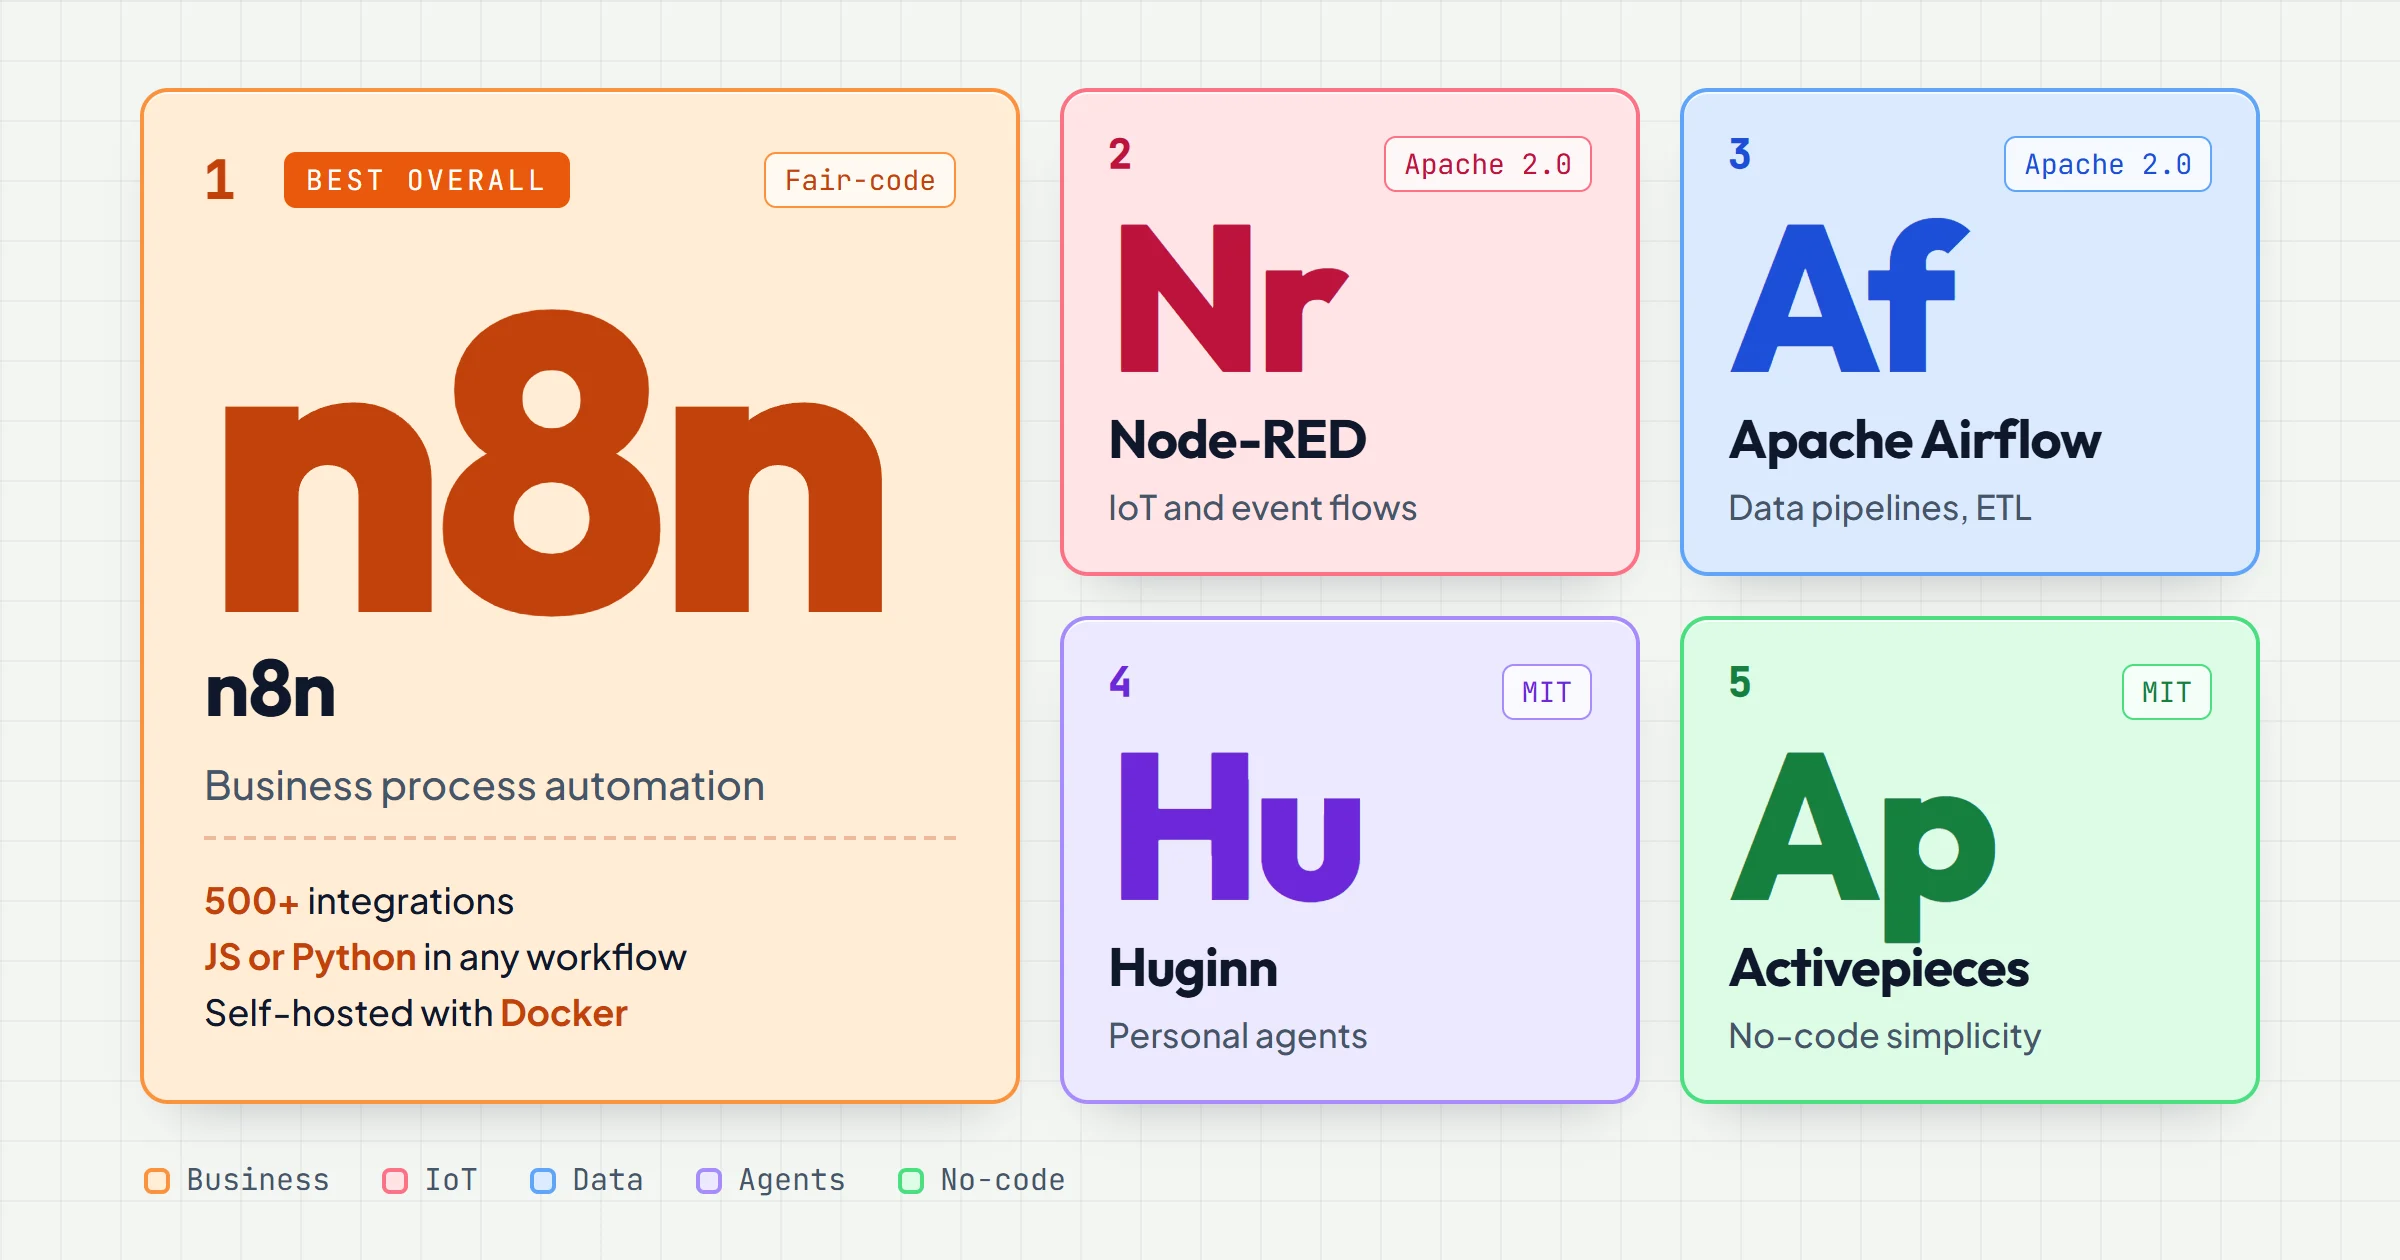Click 'Business process automation' subtitle
2400x1260 pixels.
click(485, 786)
